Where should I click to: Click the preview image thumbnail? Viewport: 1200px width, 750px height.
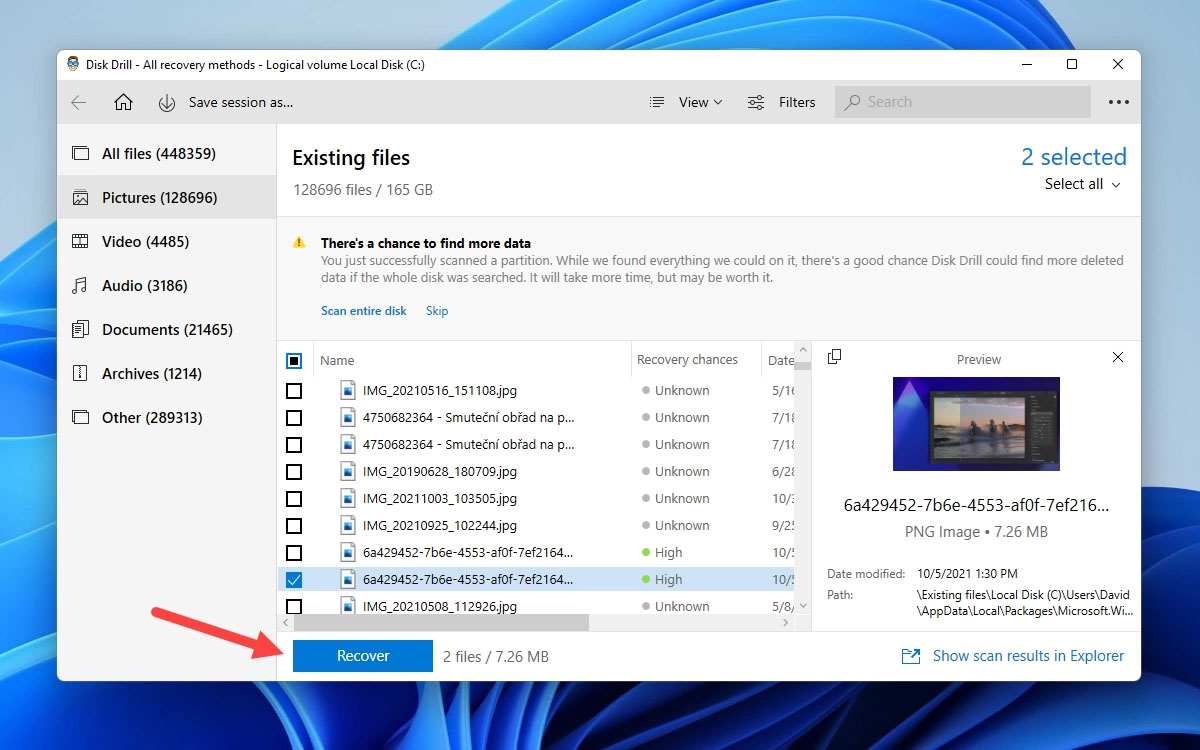click(x=976, y=424)
